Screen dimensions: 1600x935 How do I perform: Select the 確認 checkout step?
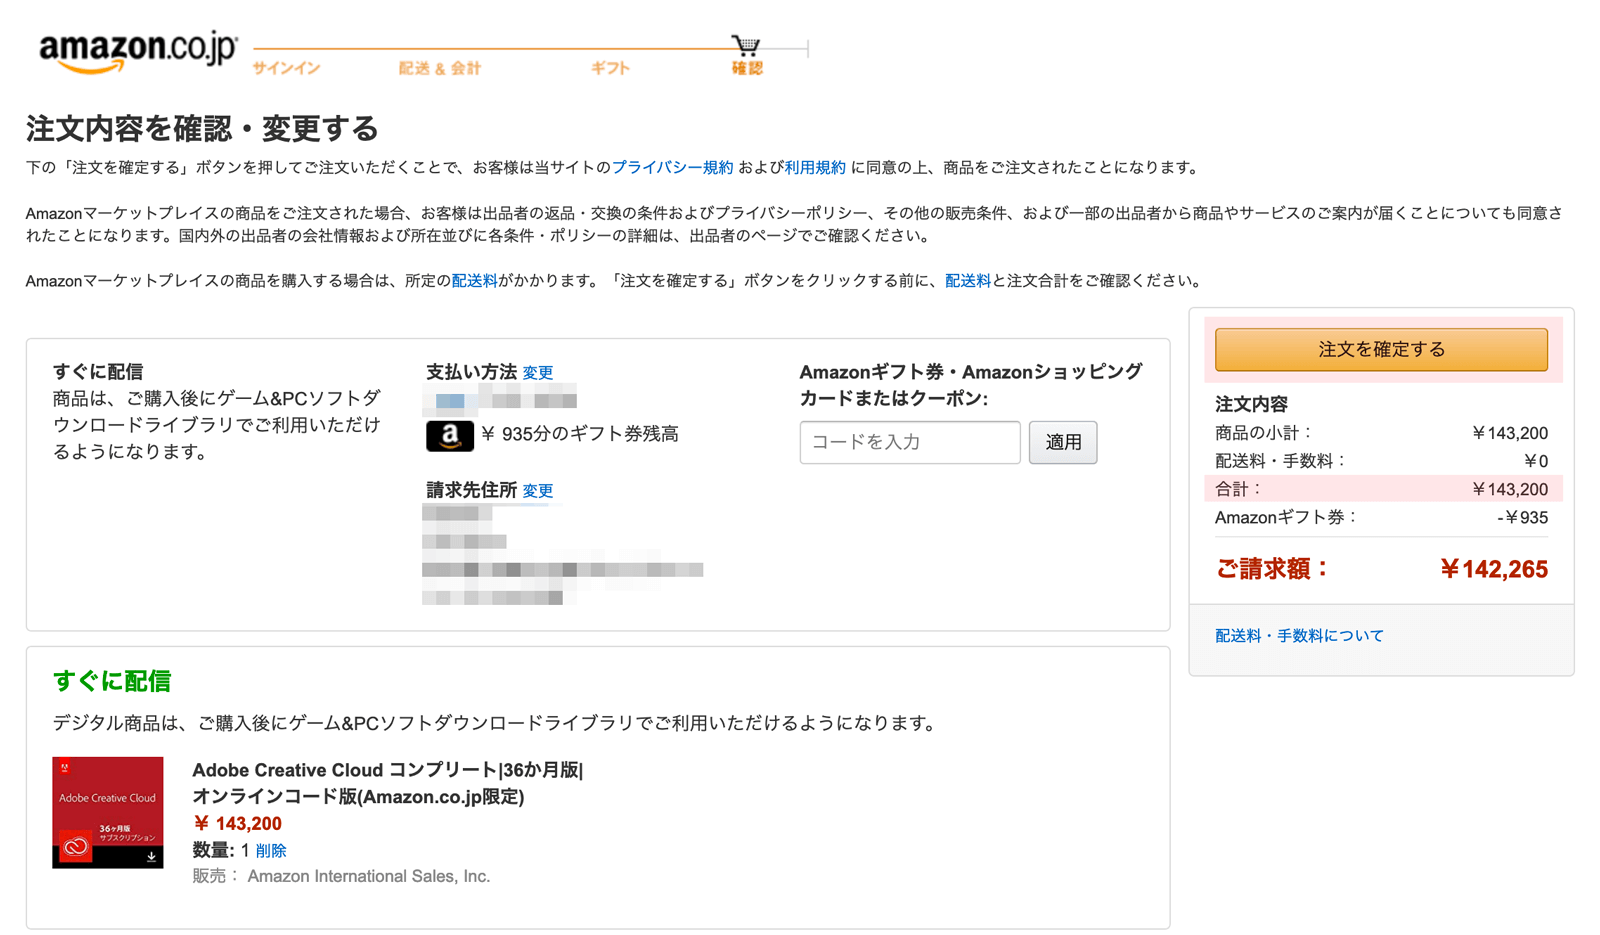747,68
